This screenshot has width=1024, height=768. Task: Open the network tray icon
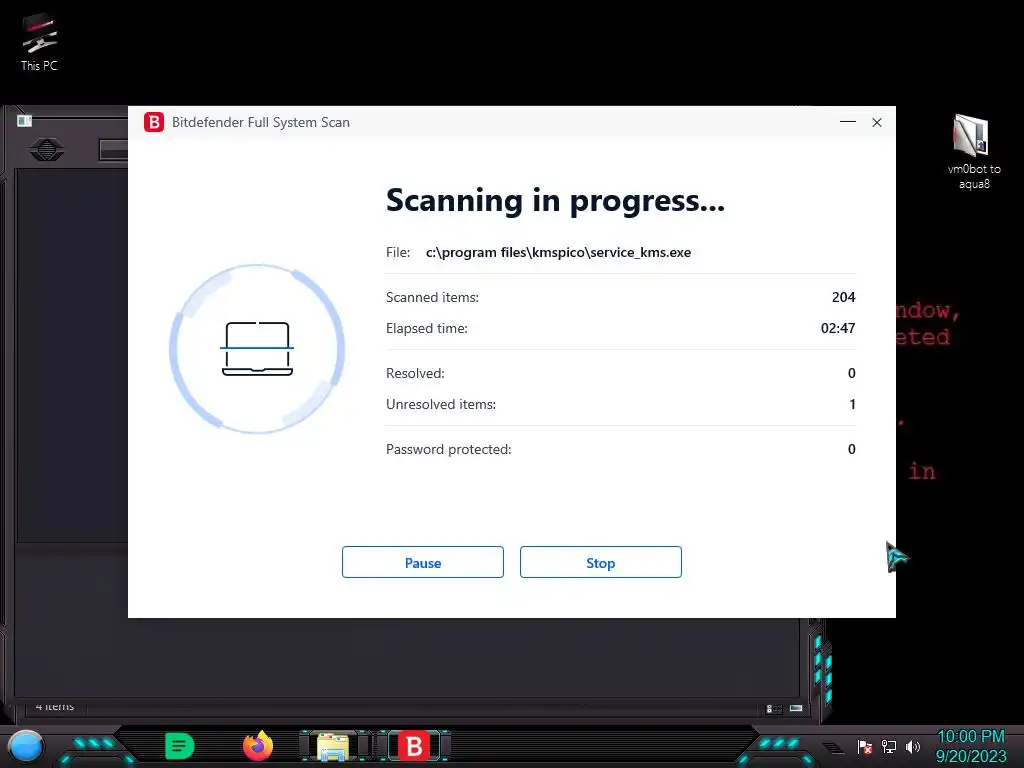coord(889,747)
